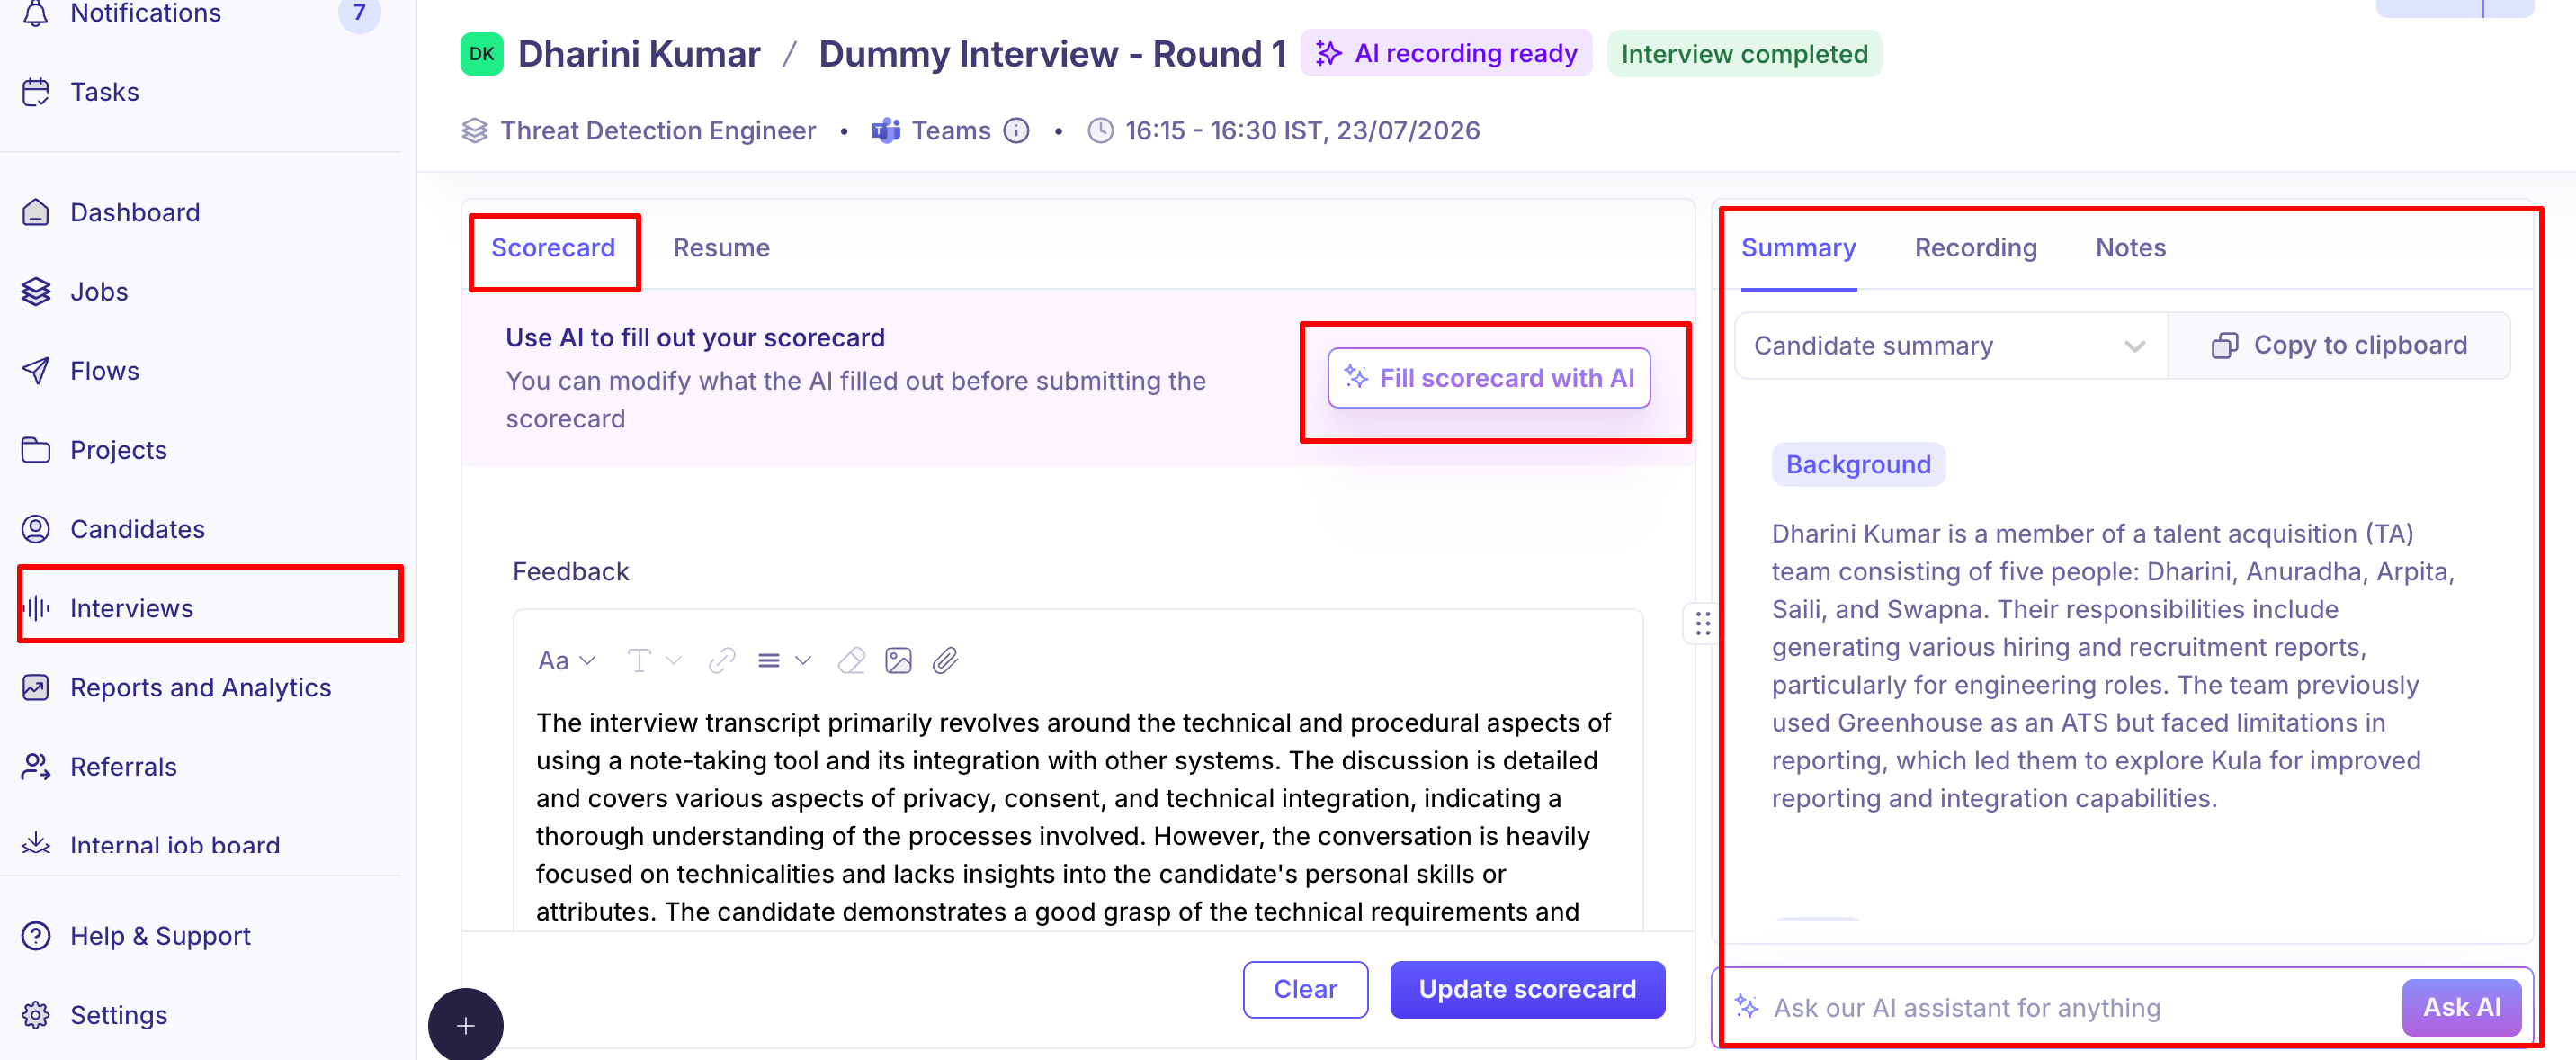Click the Update scorecard button

(1527, 989)
